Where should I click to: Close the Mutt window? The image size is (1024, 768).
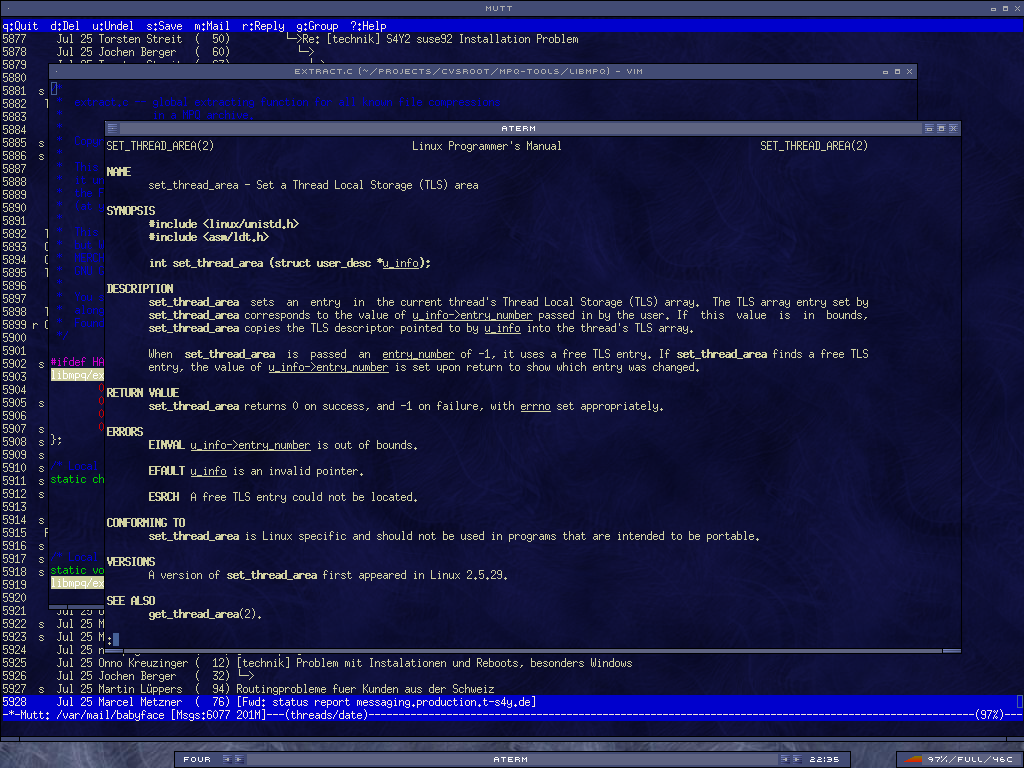coord(1017,8)
